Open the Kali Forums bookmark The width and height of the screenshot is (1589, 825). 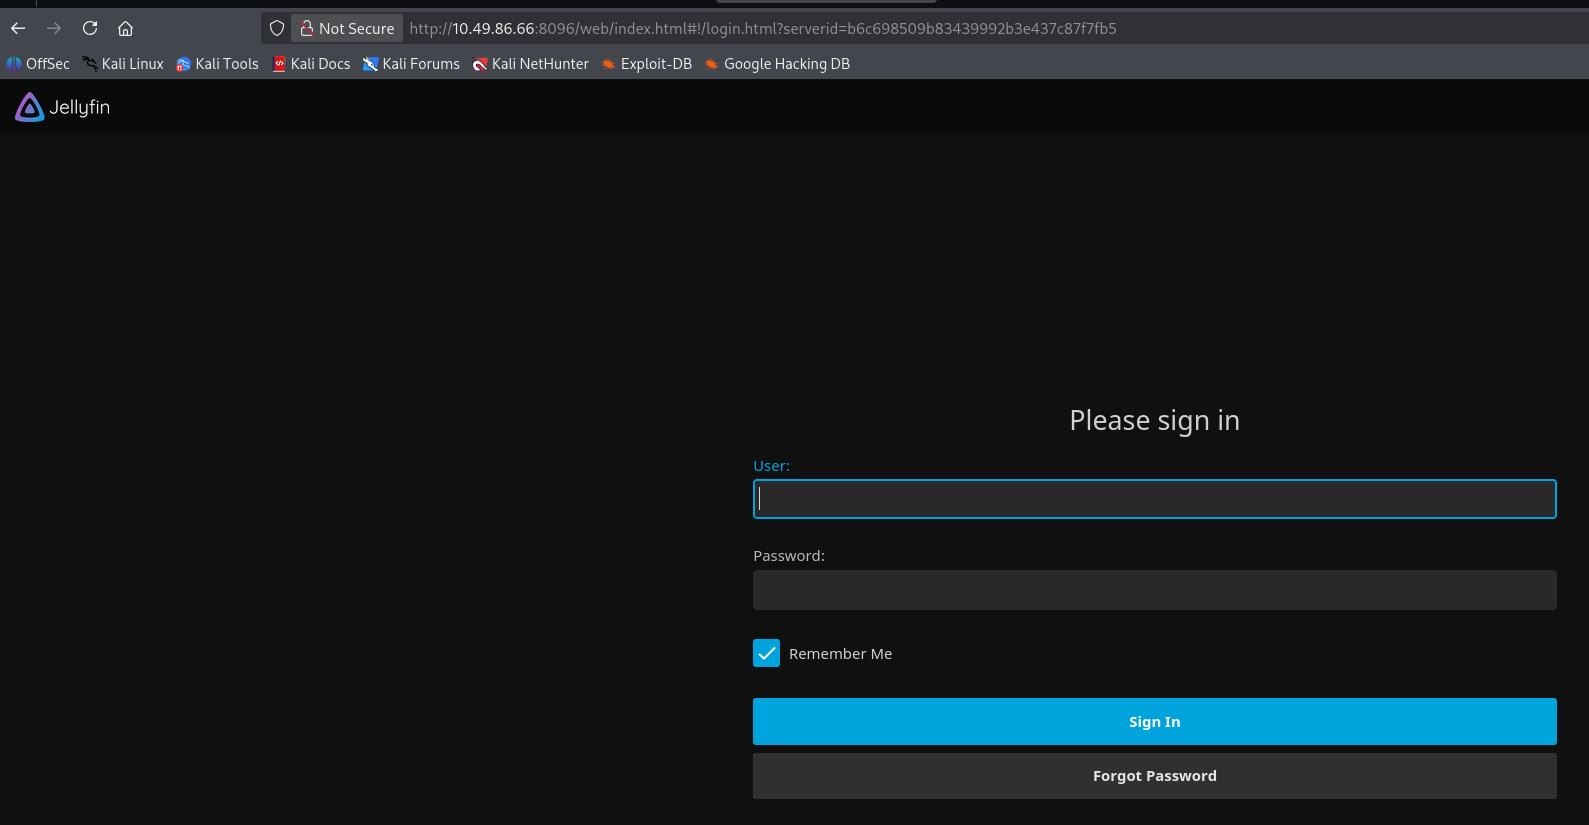point(411,64)
